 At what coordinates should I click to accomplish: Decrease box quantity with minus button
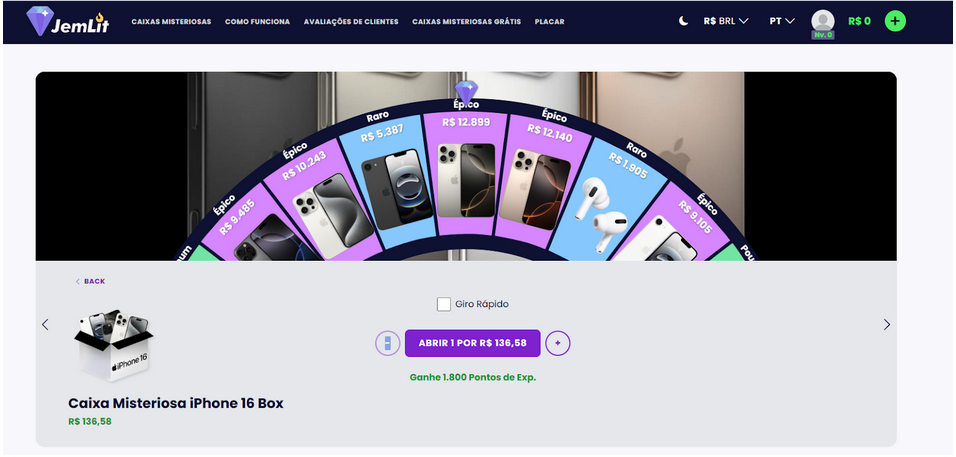pyautogui.click(x=387, y=344)
